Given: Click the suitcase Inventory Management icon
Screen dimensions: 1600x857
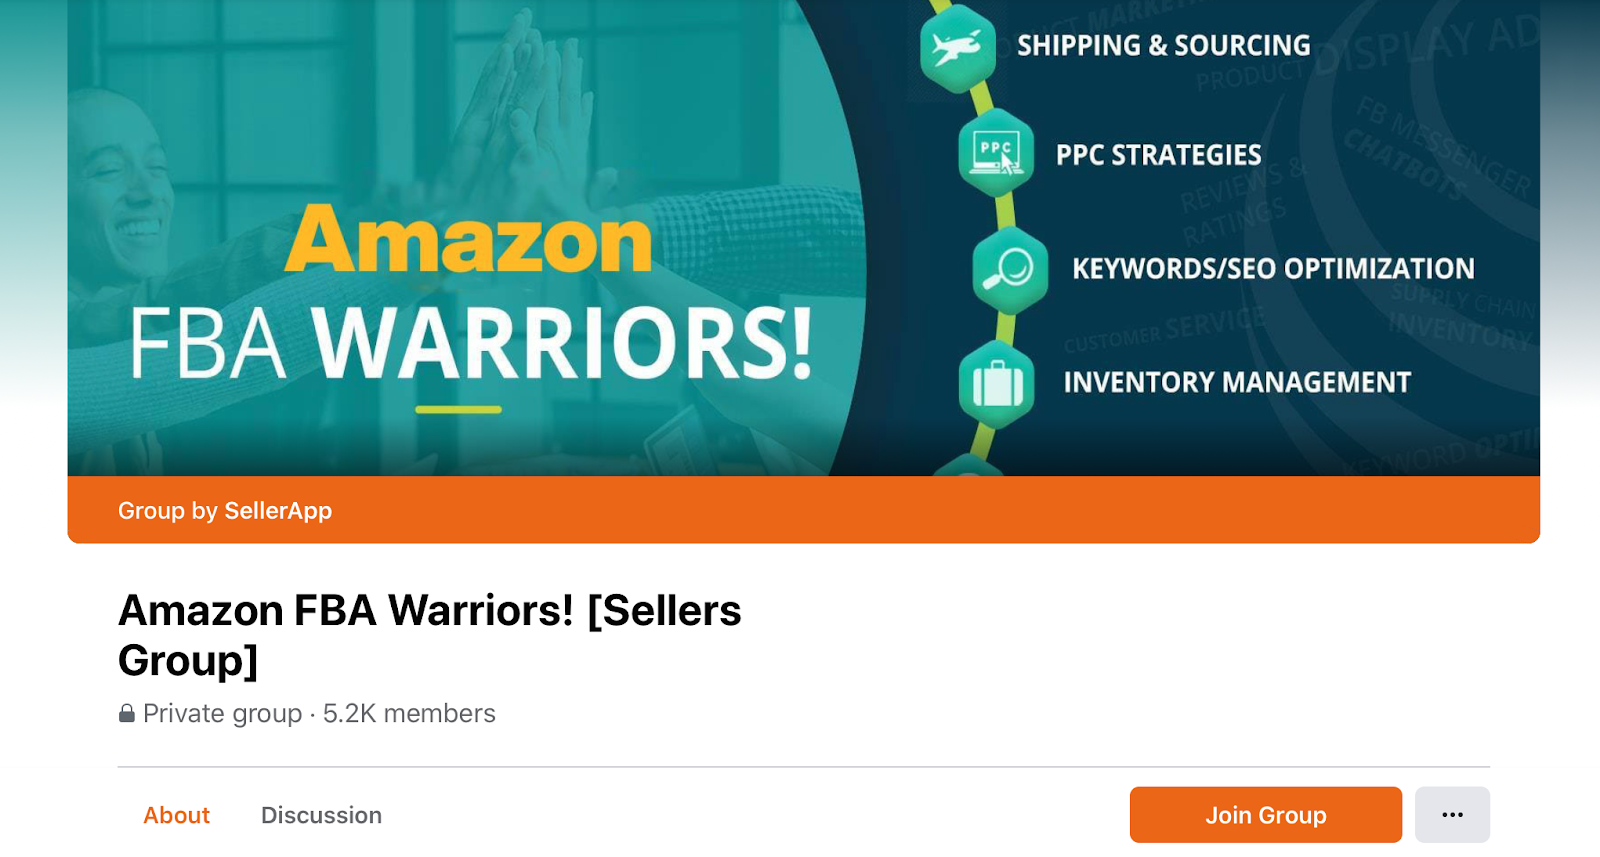Looking at the screenshot, I should click(x=997, y=383).
